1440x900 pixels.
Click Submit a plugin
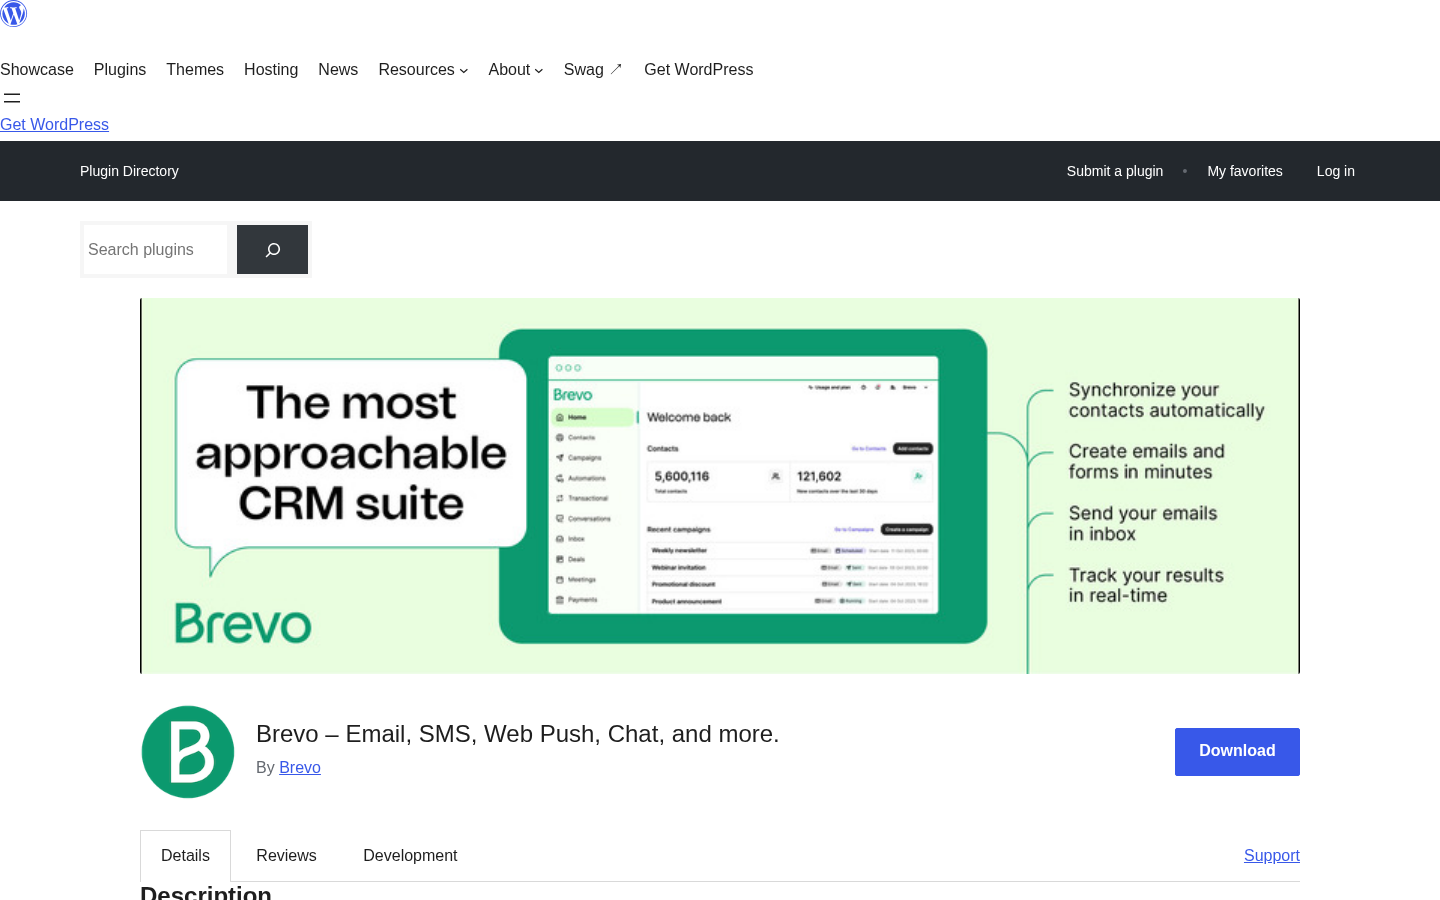pos(1115,171)
